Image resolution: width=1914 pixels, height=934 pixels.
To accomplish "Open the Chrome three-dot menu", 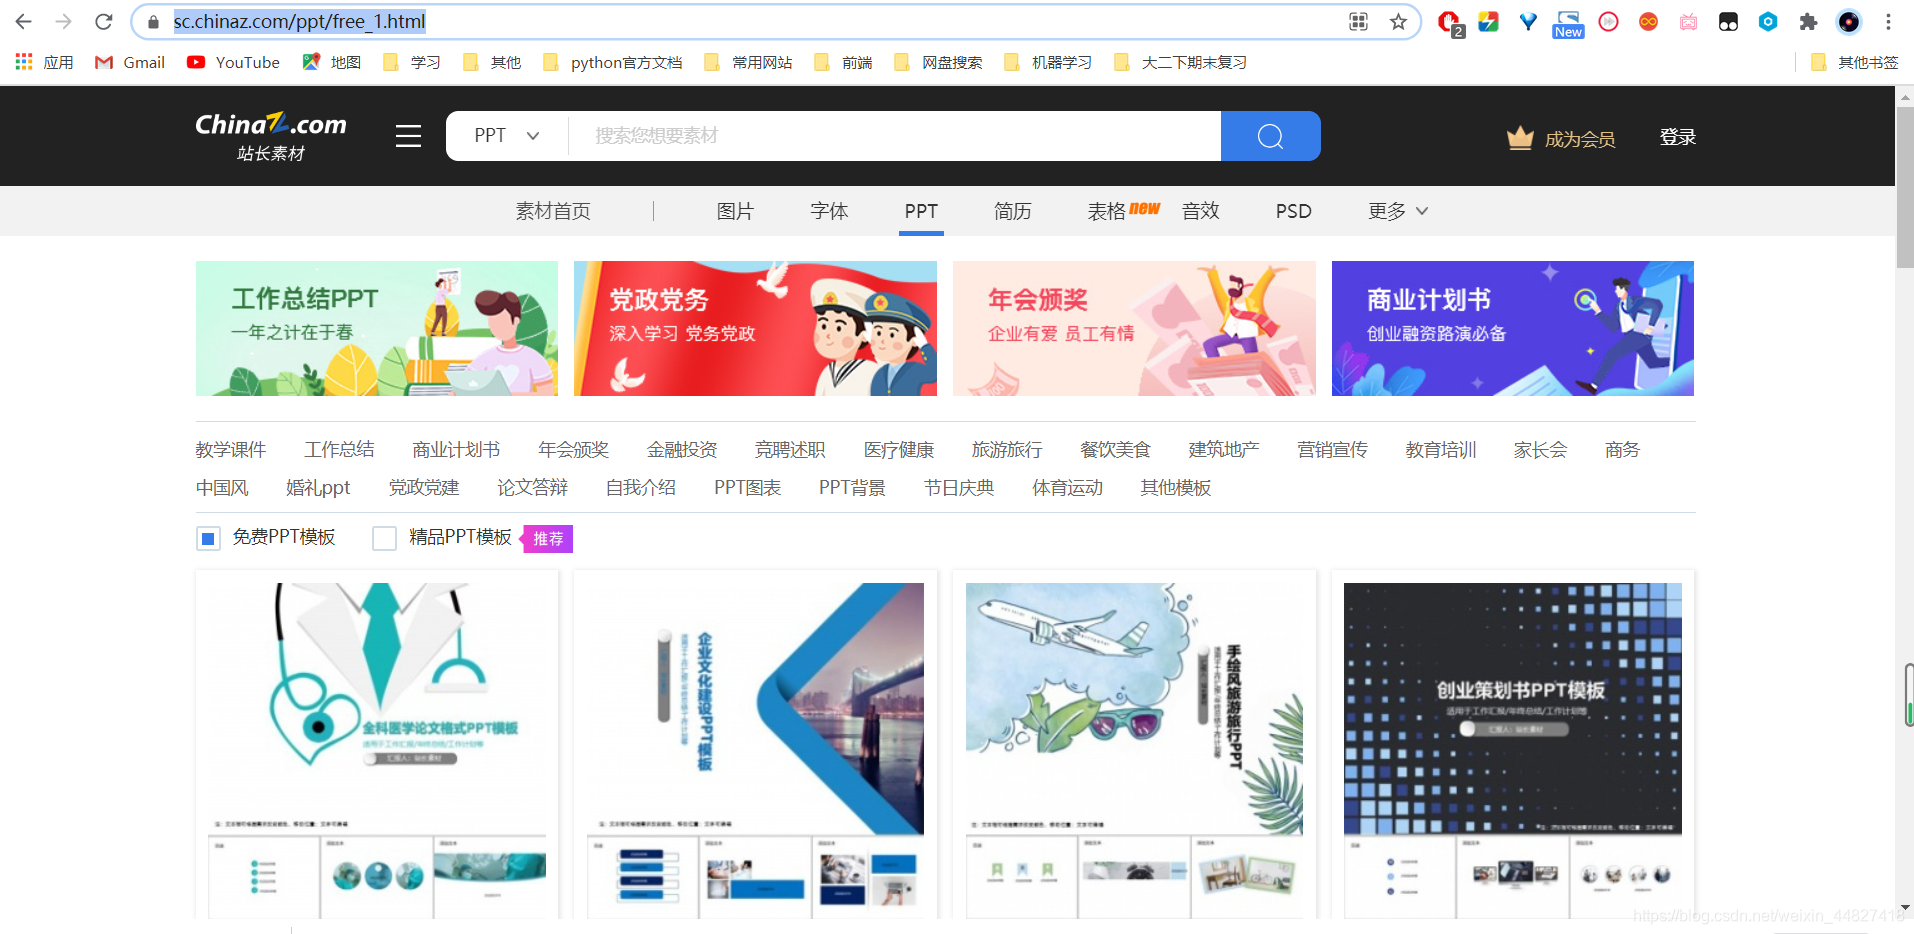I will [x=1890, y=21].
